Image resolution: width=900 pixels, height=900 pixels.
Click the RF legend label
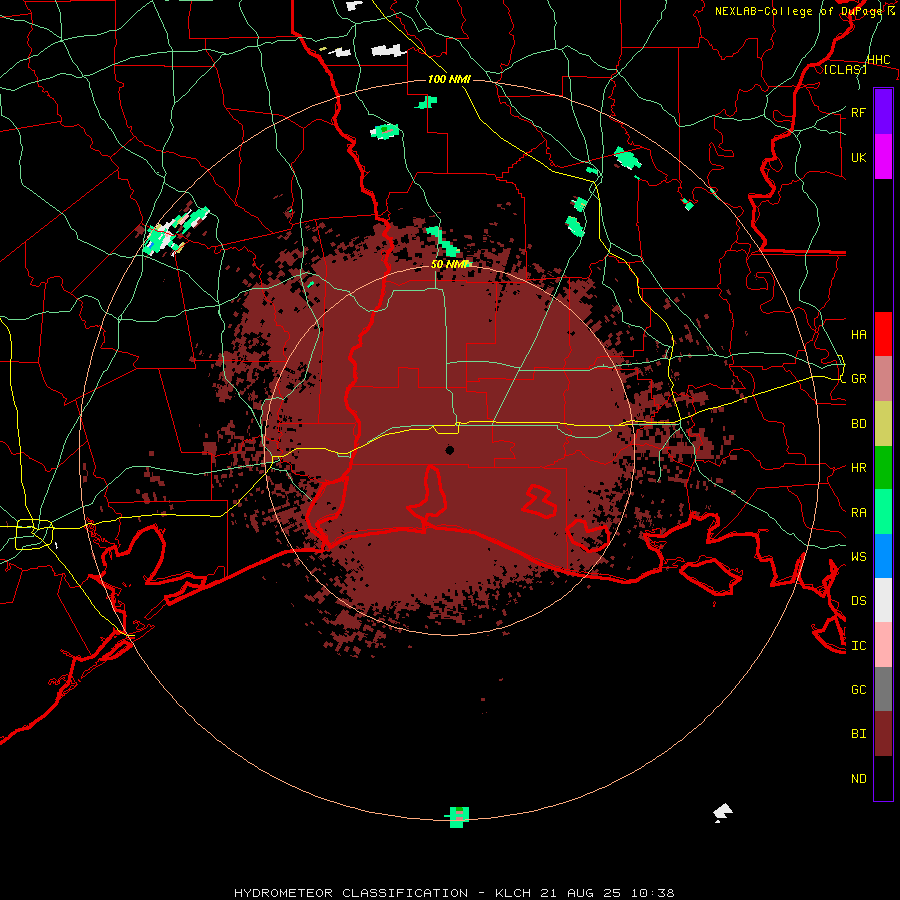858,112
